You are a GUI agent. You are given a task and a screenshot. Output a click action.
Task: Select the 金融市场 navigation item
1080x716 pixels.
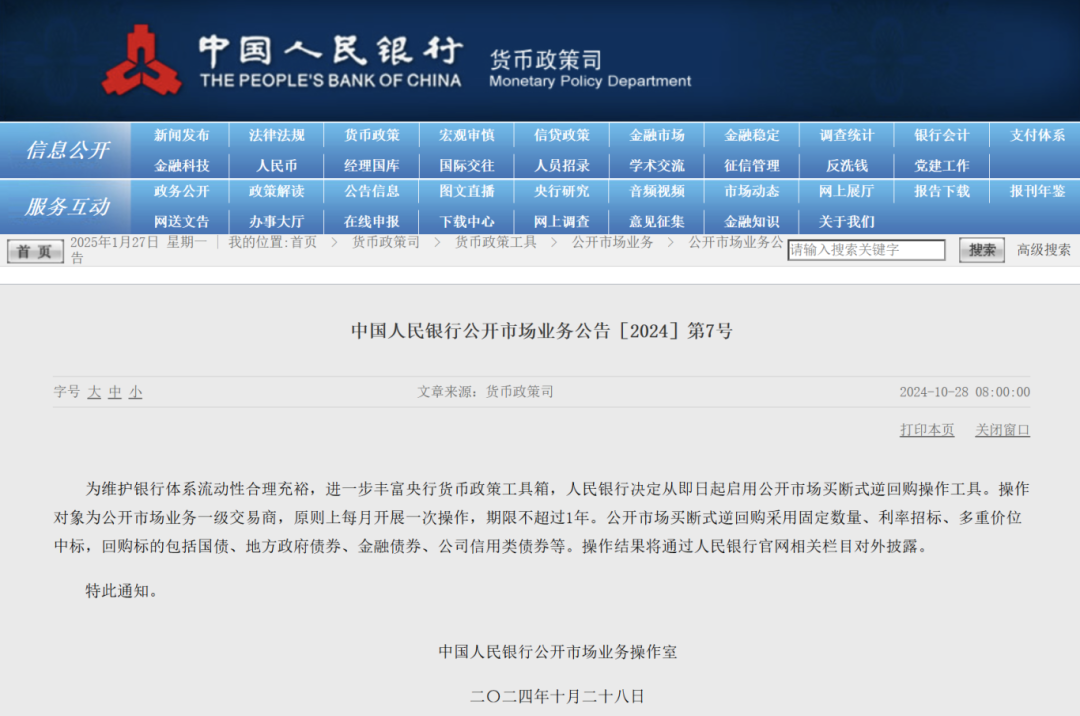point(657,136)
